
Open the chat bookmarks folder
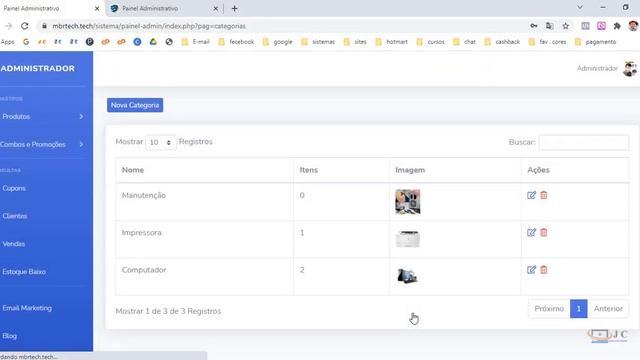tap(464, 42)
